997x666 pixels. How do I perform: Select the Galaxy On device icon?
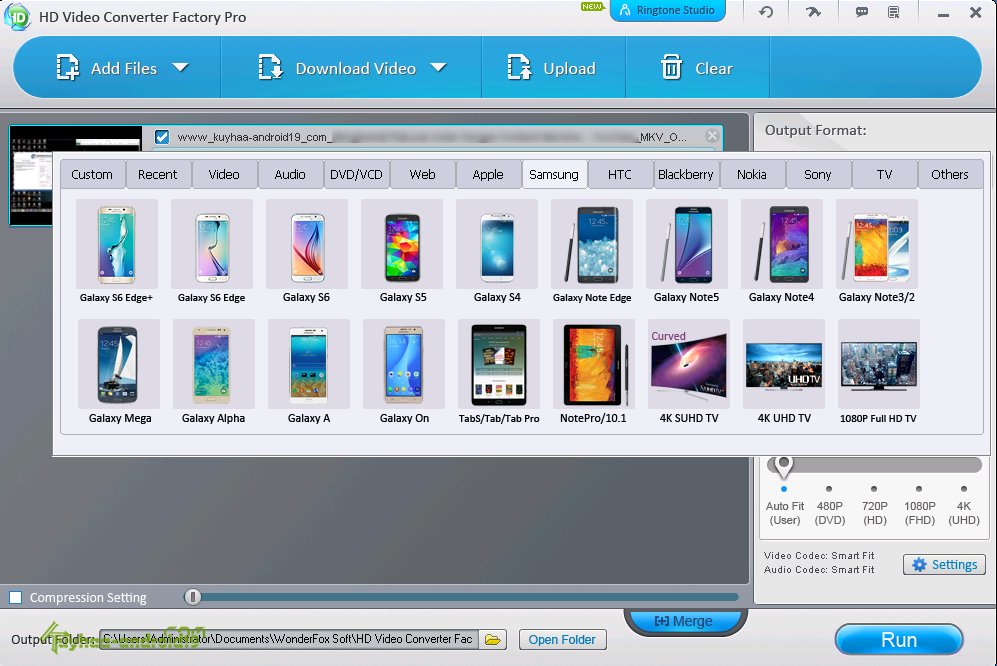pos(404,364)
